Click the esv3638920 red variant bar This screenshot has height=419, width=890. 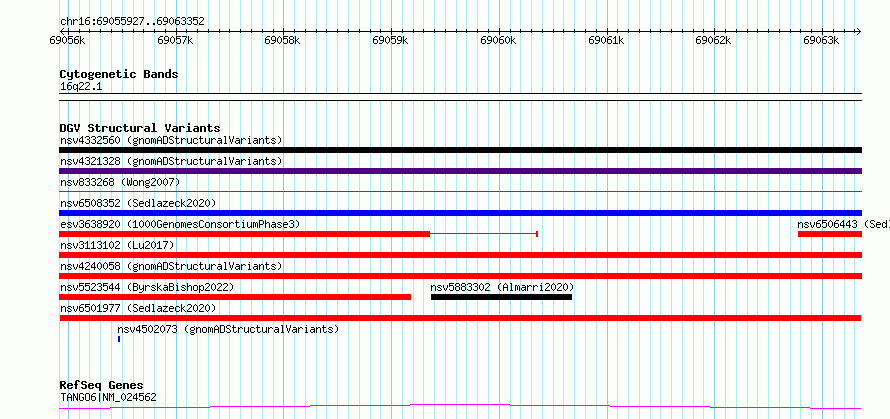245,234
